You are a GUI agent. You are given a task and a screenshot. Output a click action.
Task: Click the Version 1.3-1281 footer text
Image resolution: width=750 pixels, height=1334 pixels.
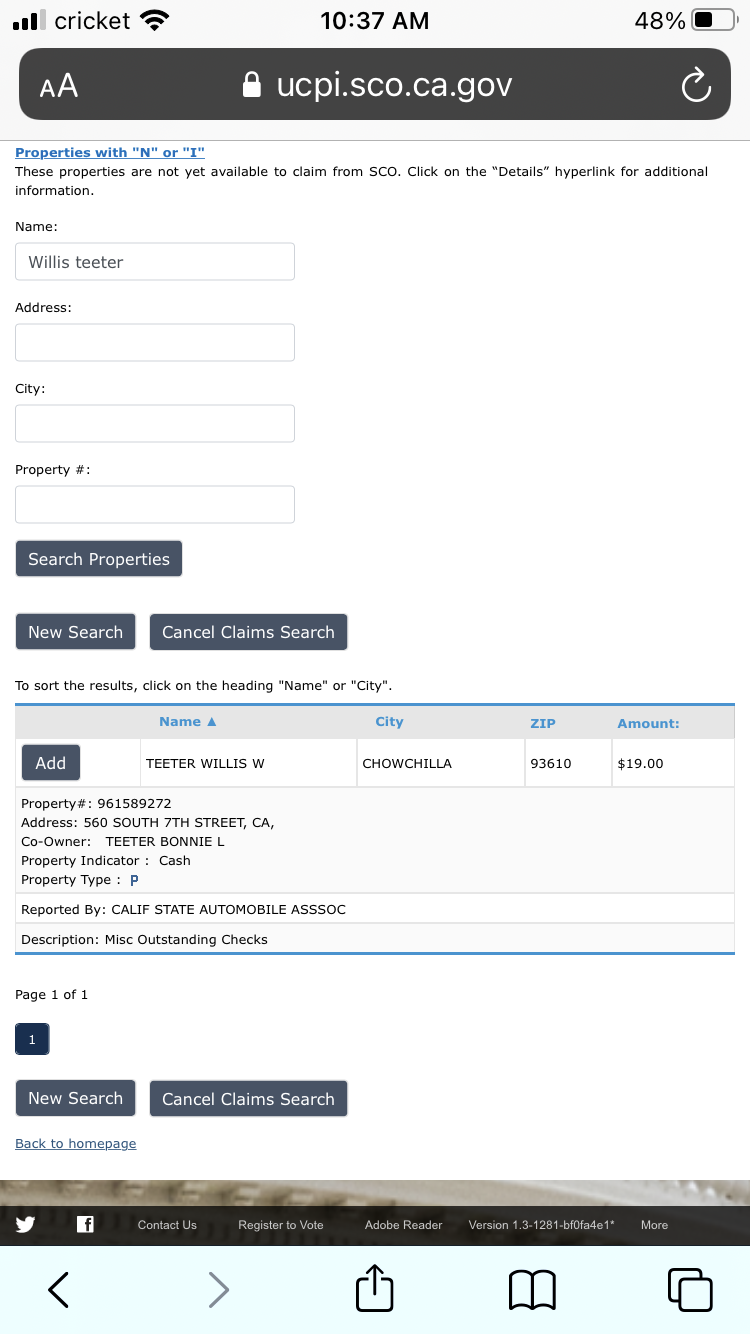[542, 1224]
